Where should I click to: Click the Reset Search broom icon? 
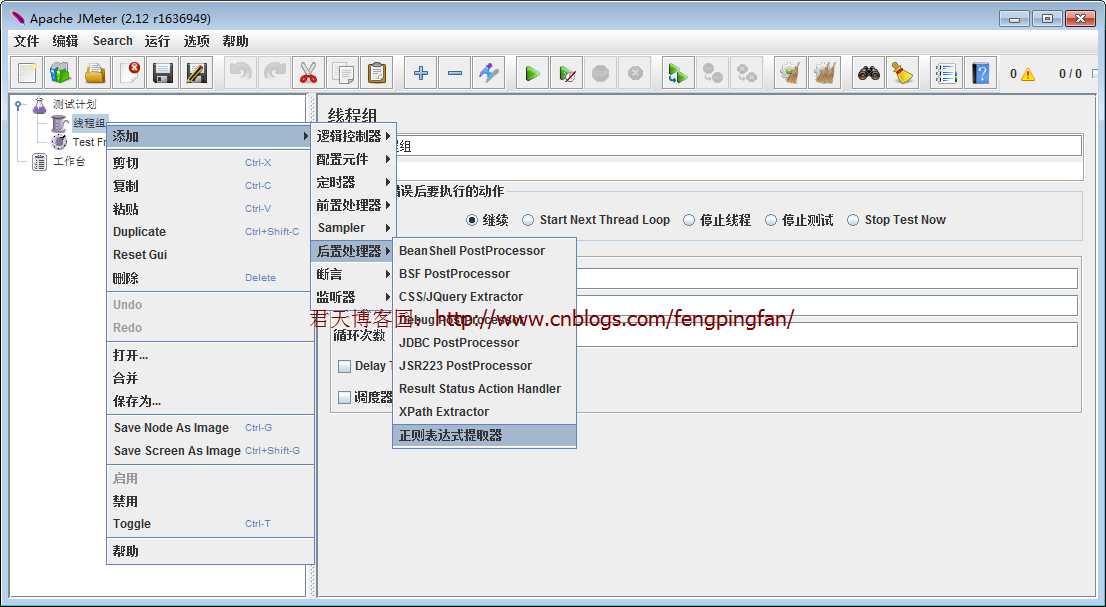point(901,73)
